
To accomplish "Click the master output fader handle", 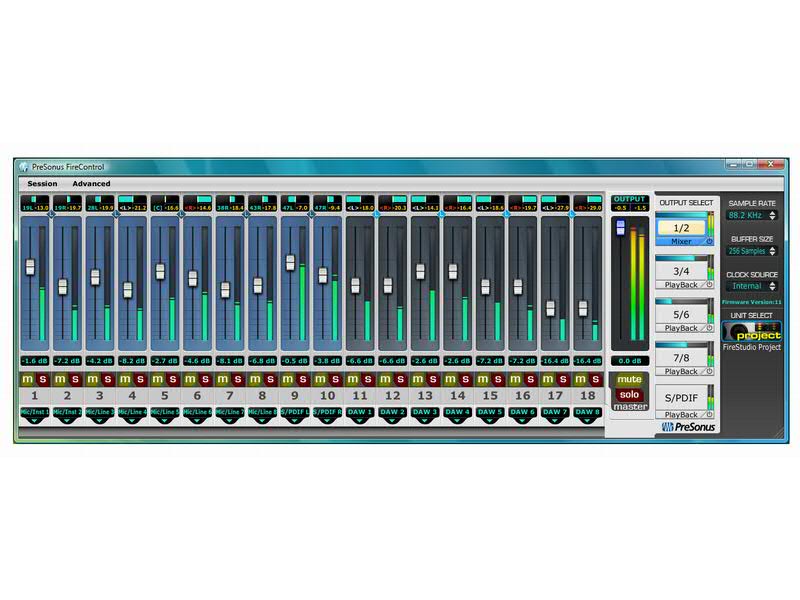I will tap(620, 228).
